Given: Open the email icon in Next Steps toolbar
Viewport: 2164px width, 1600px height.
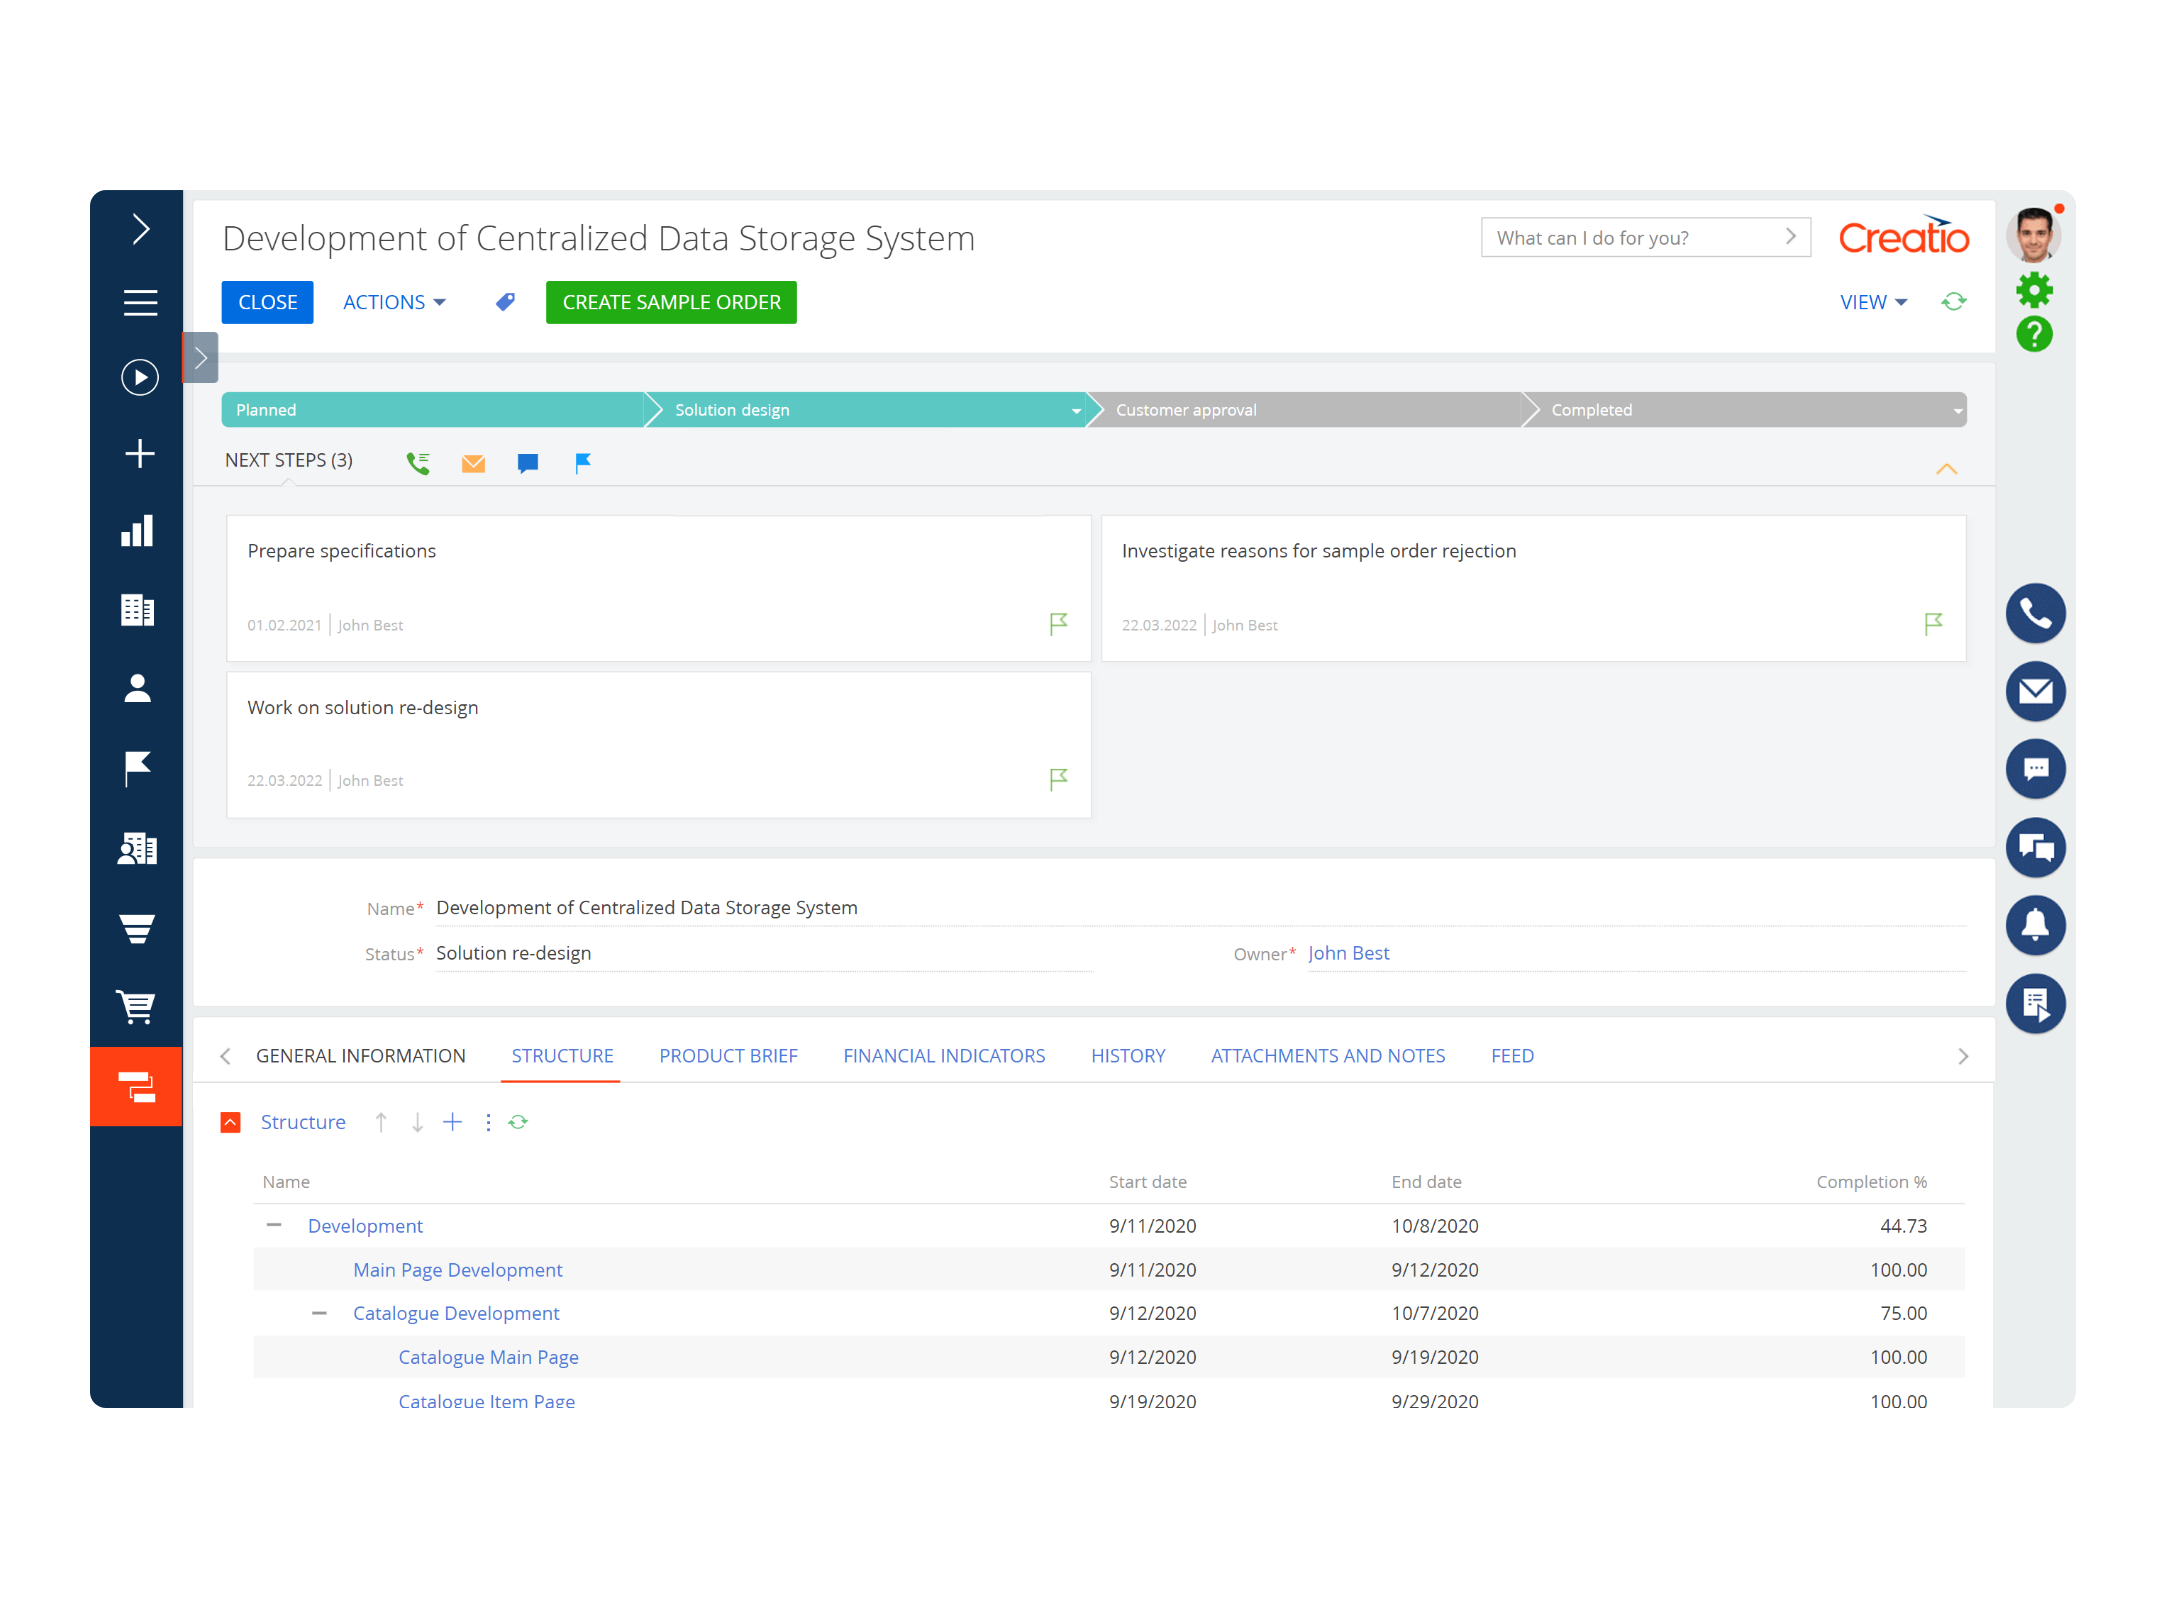Looking at the screenshot, I should tap(473, 462).
